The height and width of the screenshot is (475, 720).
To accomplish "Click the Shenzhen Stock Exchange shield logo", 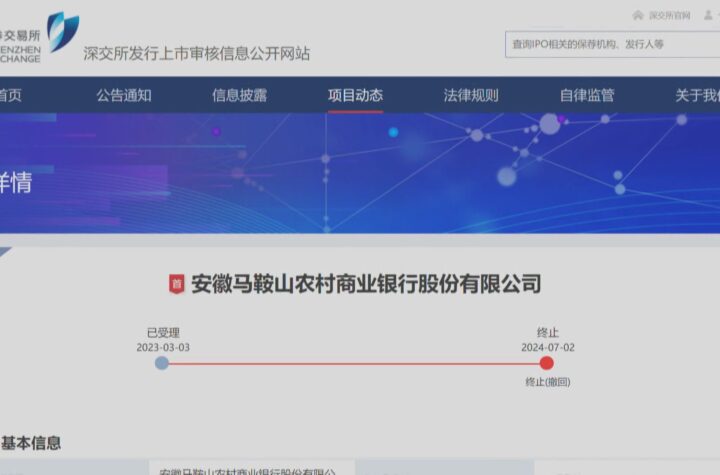I will 63,31.
